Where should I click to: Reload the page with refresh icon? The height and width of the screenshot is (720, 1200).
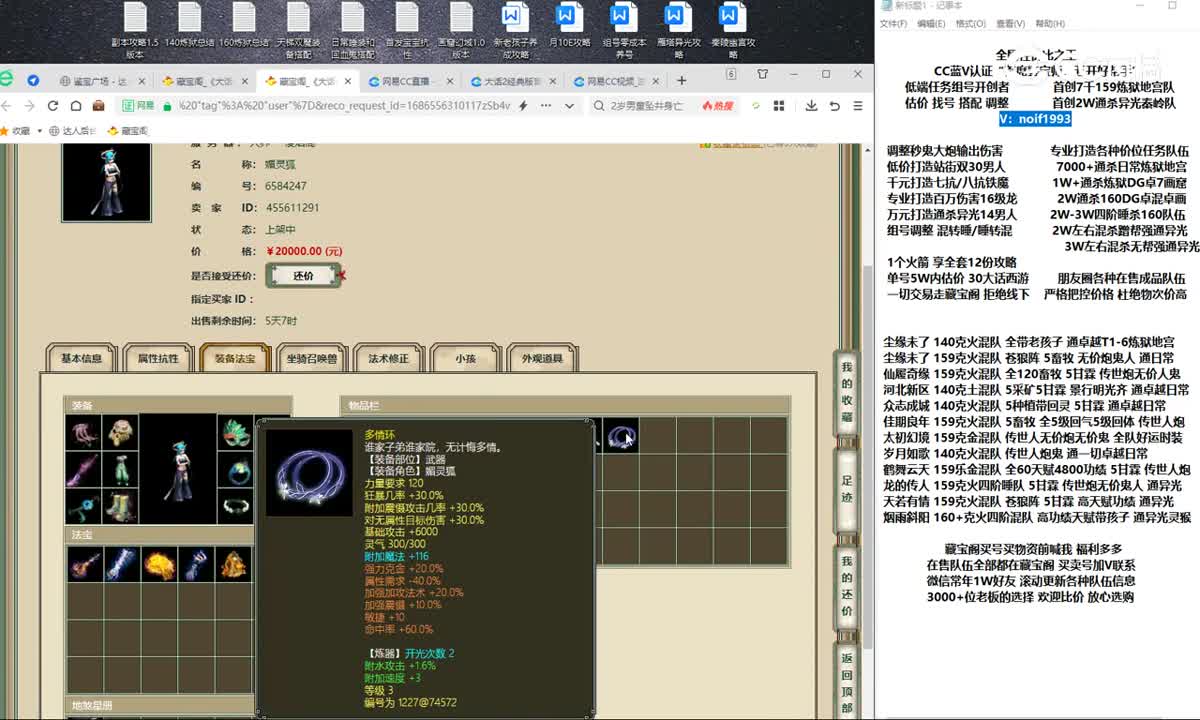[x=53, y=105]
